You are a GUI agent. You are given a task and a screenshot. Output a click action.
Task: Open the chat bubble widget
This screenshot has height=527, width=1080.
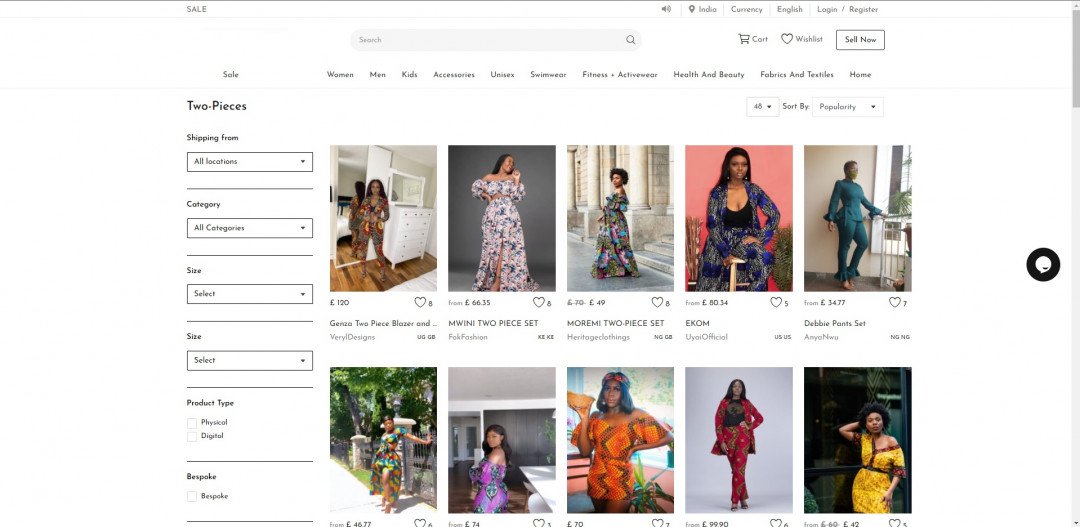click(x=1043, y=265)
